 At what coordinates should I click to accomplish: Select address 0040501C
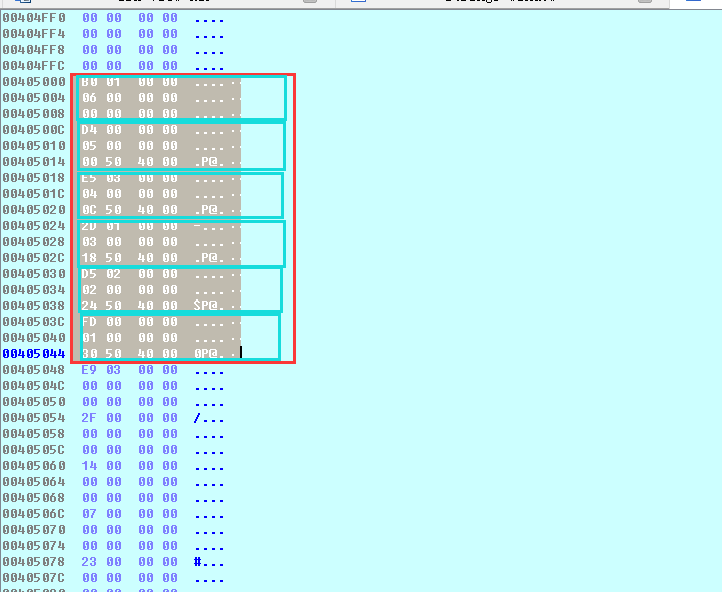click(34, 194)
